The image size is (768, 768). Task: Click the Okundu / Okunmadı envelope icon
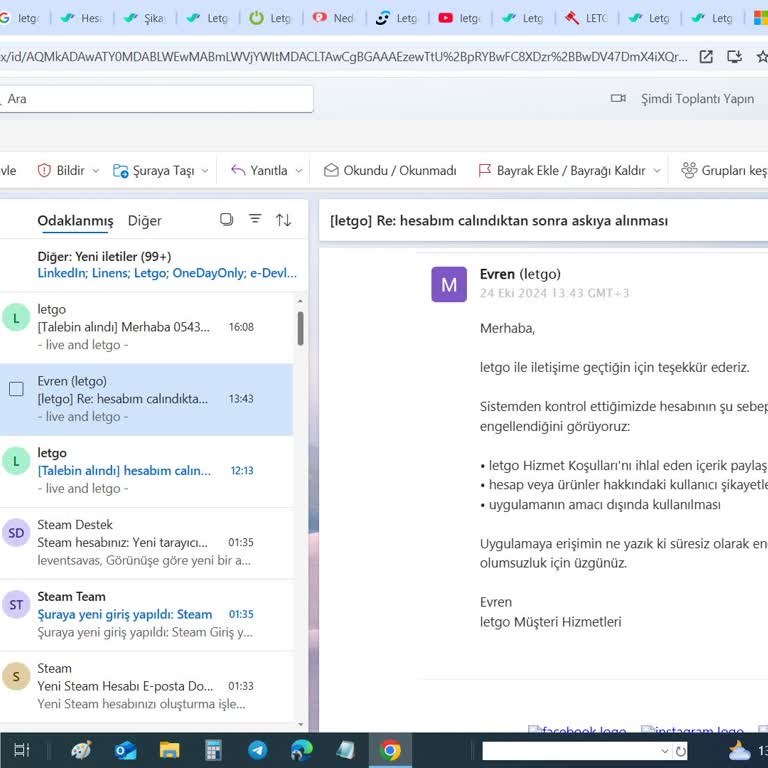pos(331,171)
